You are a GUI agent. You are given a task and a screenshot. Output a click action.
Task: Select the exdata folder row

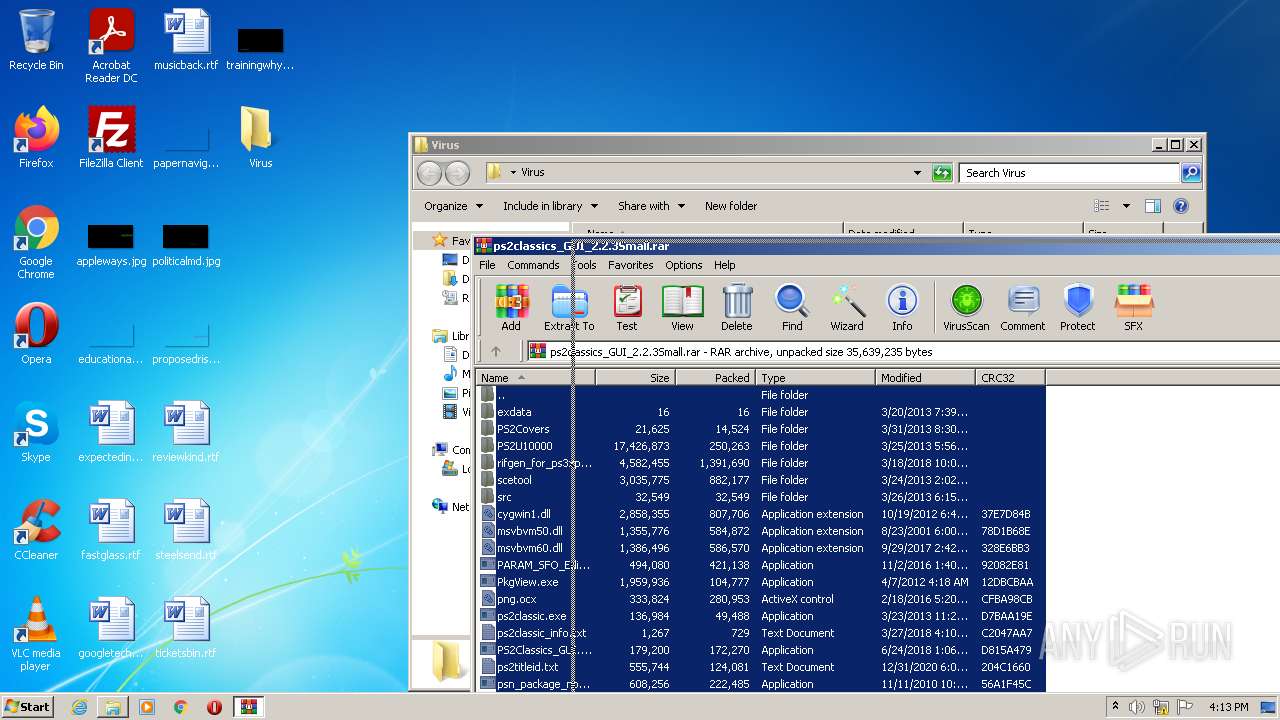(x=760, y=412)
